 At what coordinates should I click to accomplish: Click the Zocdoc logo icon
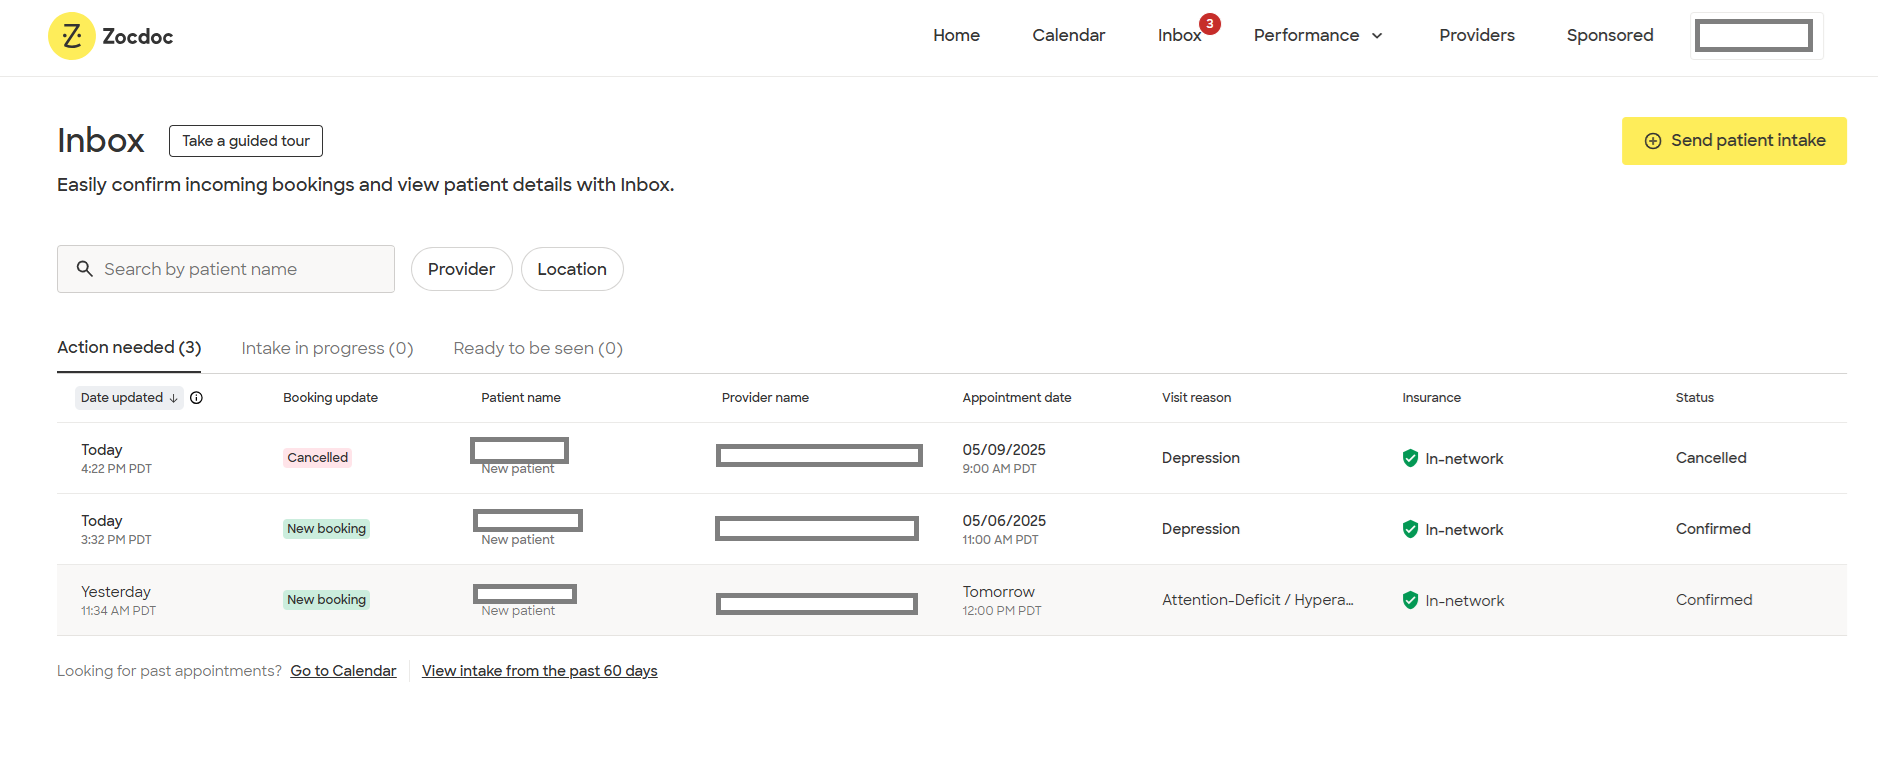(x=72, y=36)
